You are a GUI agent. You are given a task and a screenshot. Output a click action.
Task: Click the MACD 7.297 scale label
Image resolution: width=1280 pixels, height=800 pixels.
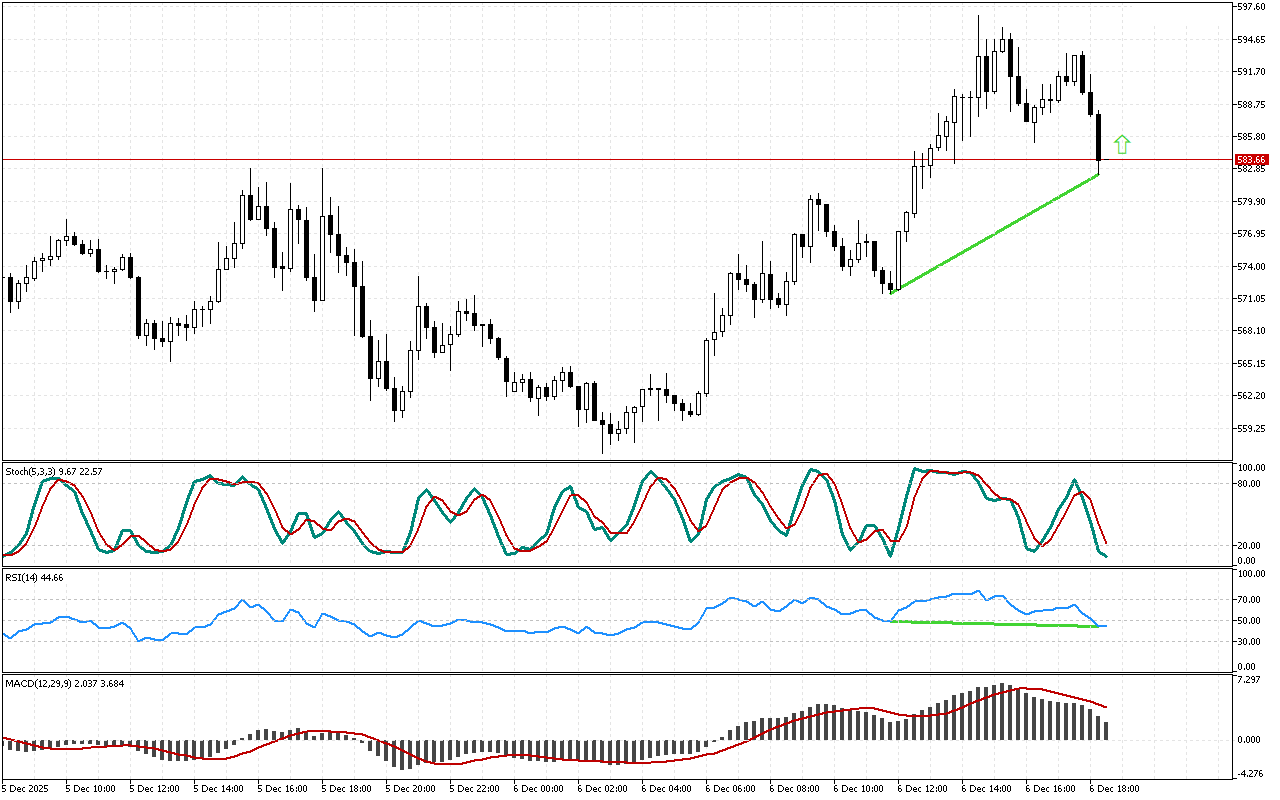point(1250,681)
